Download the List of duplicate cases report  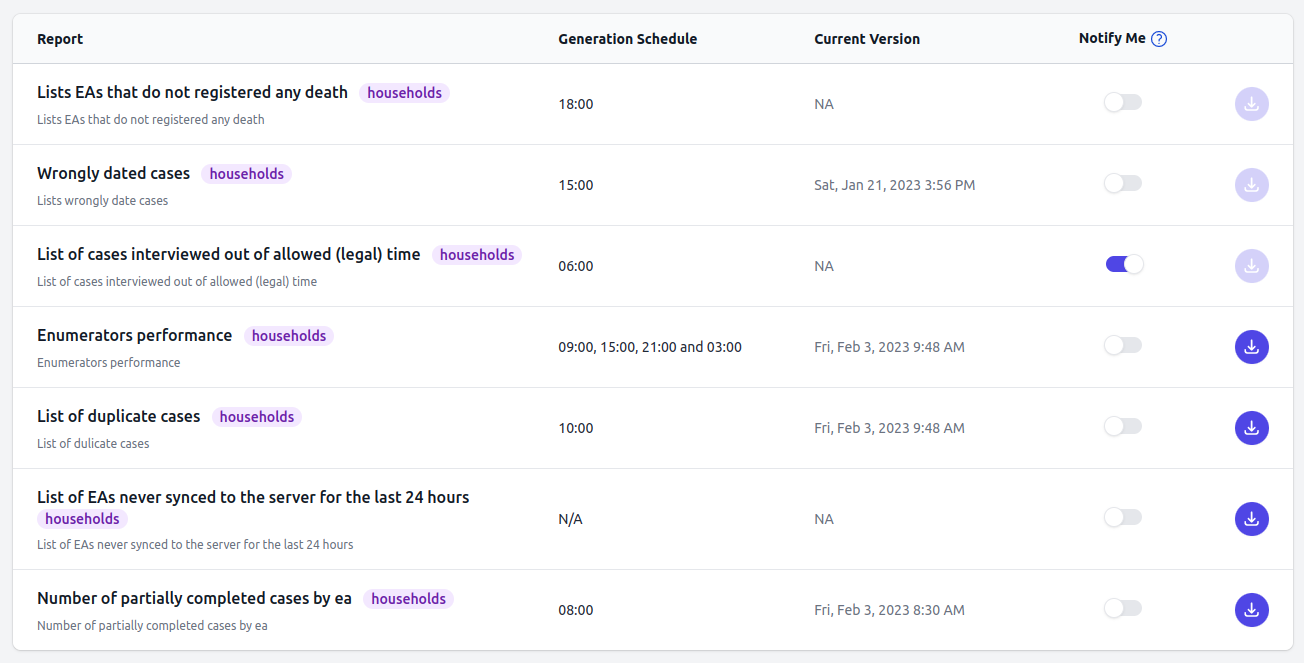[x=1252, y=428]
